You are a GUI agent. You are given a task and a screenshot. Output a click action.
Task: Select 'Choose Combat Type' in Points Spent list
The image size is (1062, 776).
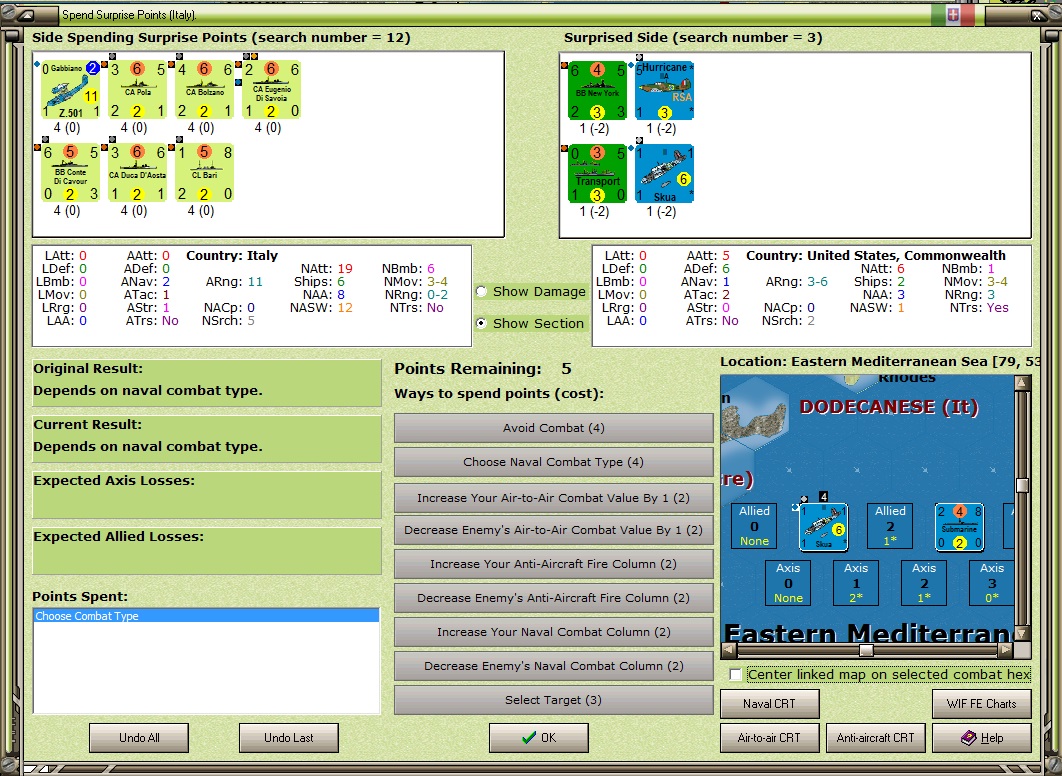point(206,616)
